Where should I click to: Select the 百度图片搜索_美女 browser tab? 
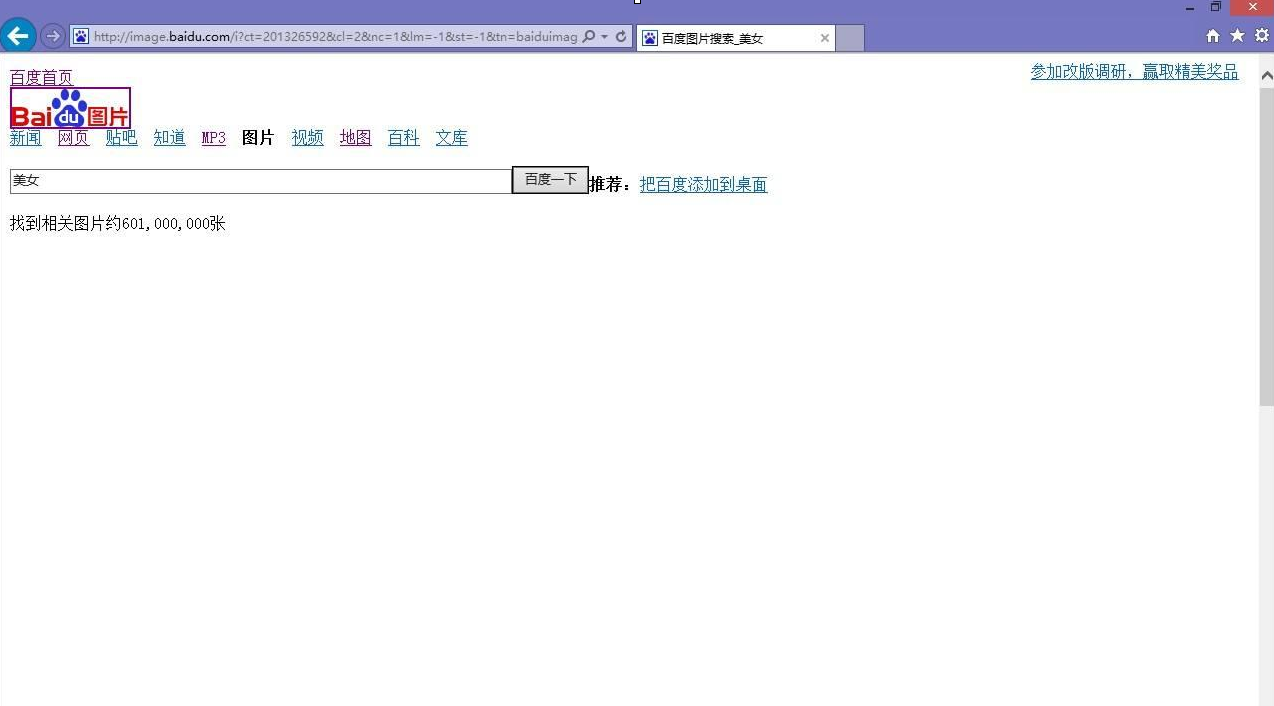pyautogui.click(x=730, y=37)
